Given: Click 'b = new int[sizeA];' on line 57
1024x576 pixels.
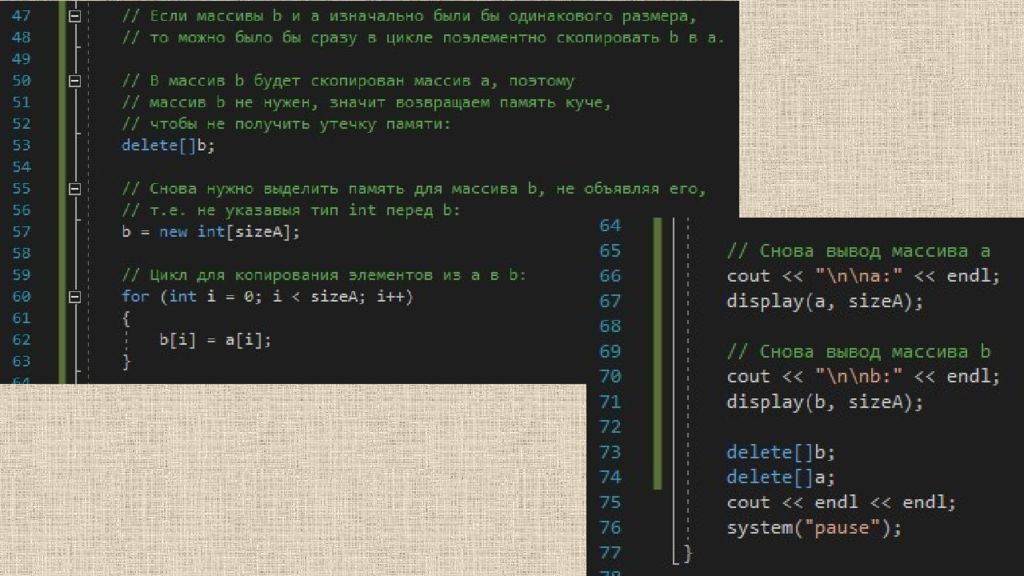Looking at the screenshot, I should click(x=210, y=232).
